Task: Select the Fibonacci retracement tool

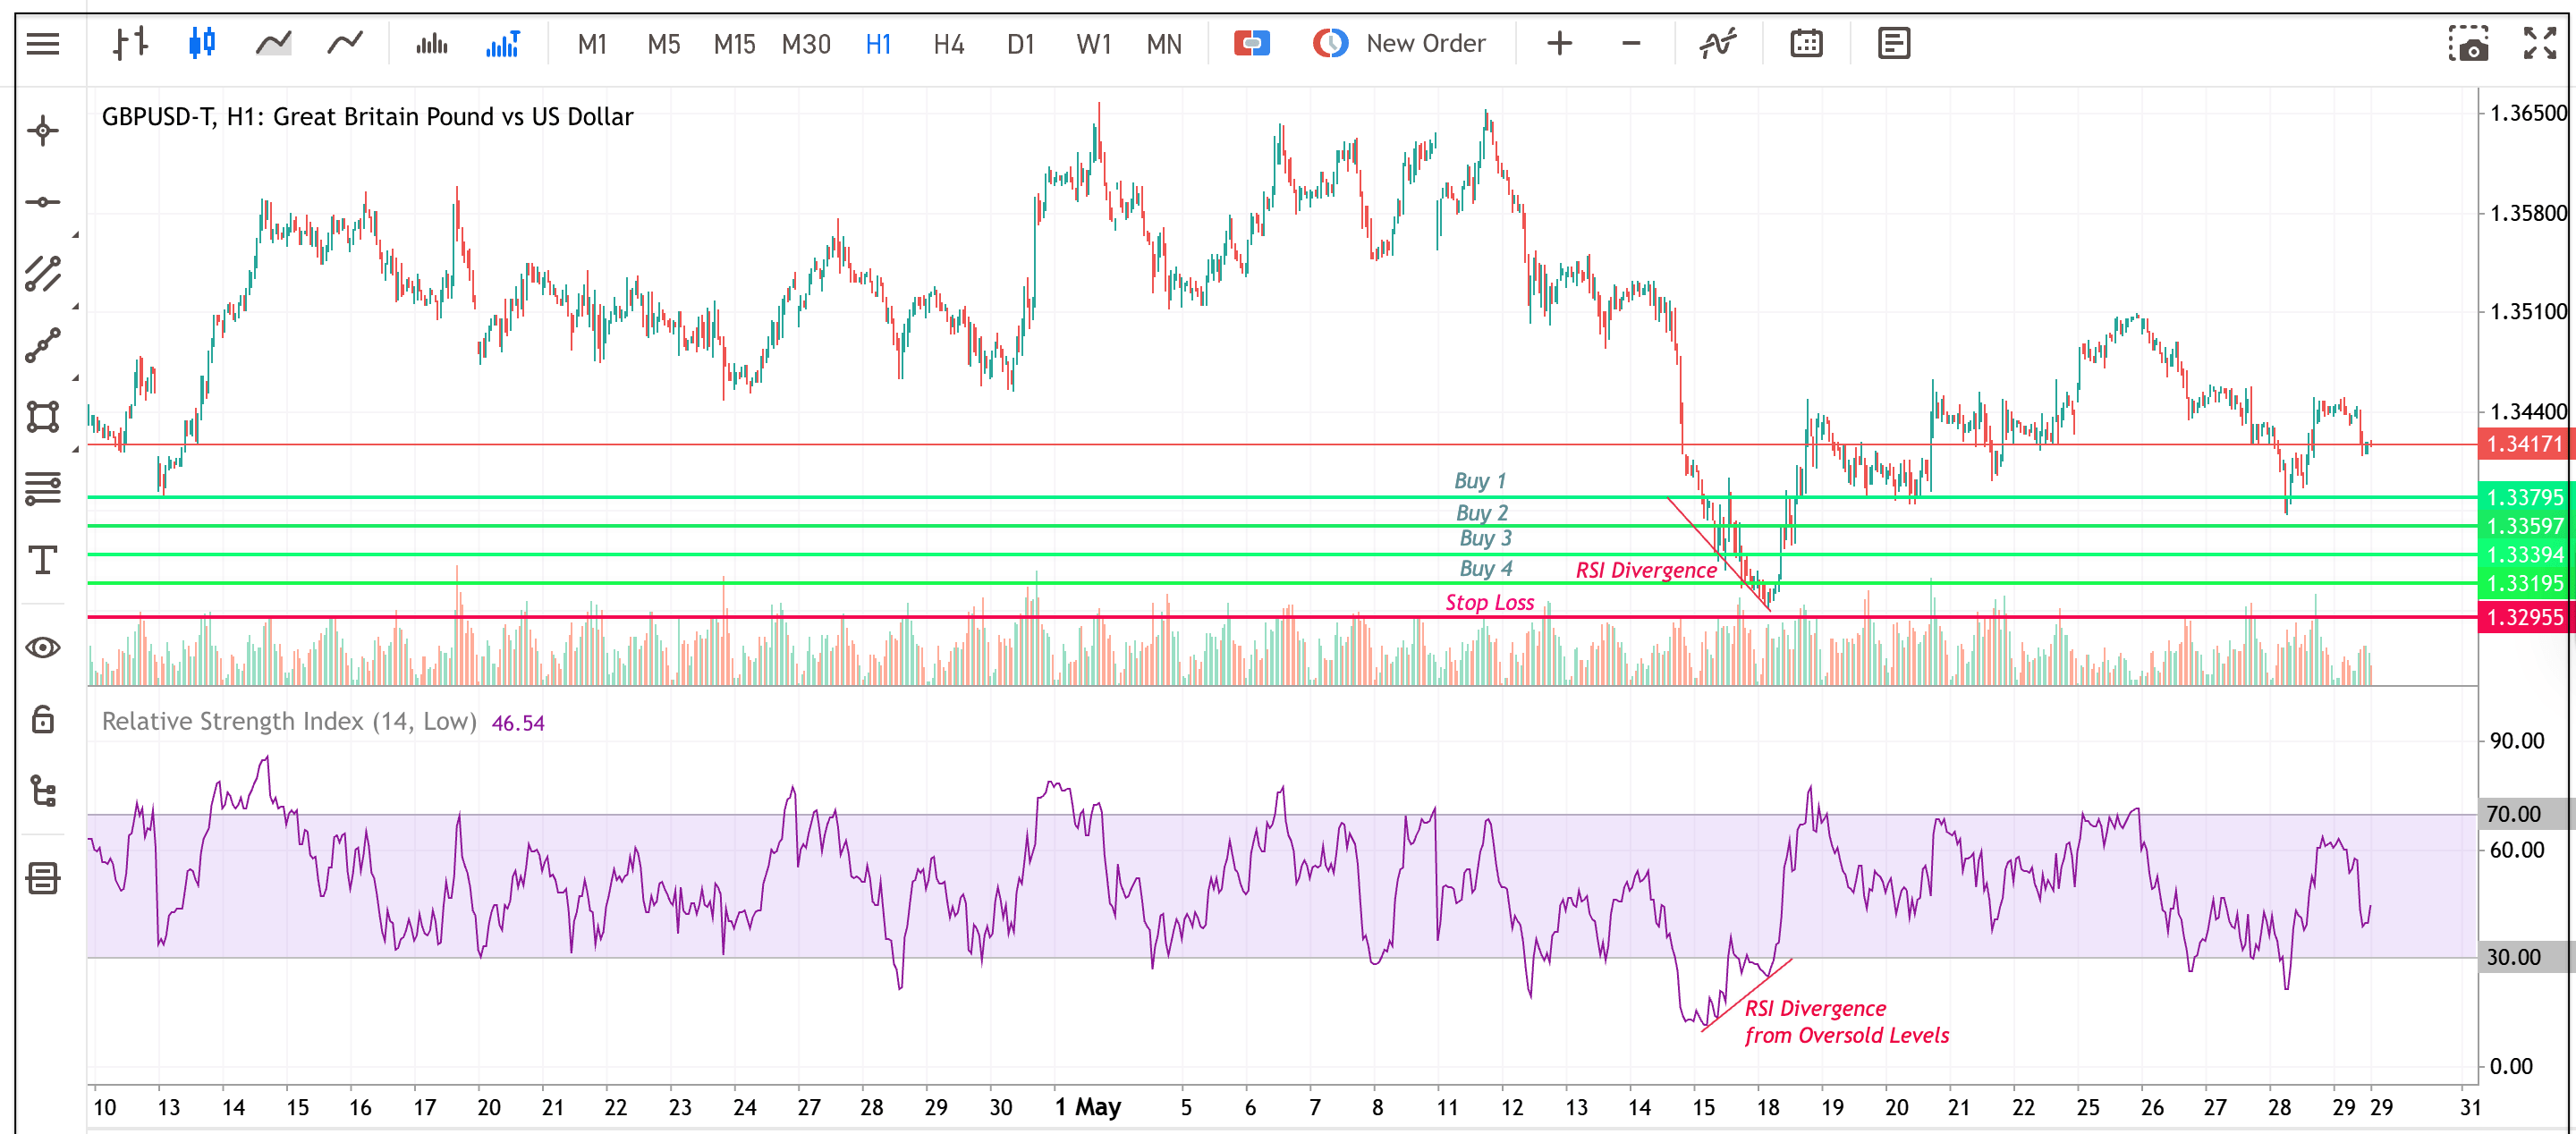Action: (43, 488)
